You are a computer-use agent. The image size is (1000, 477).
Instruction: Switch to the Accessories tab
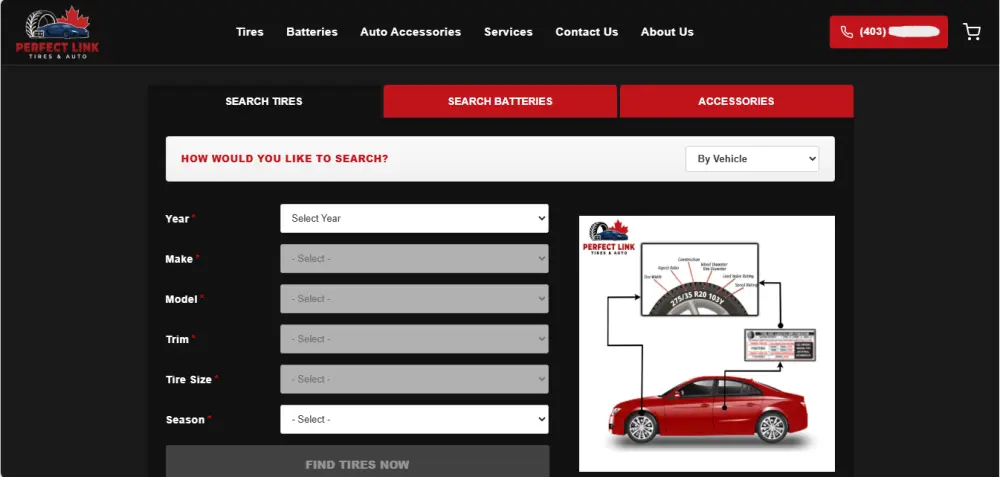(736, 101)
